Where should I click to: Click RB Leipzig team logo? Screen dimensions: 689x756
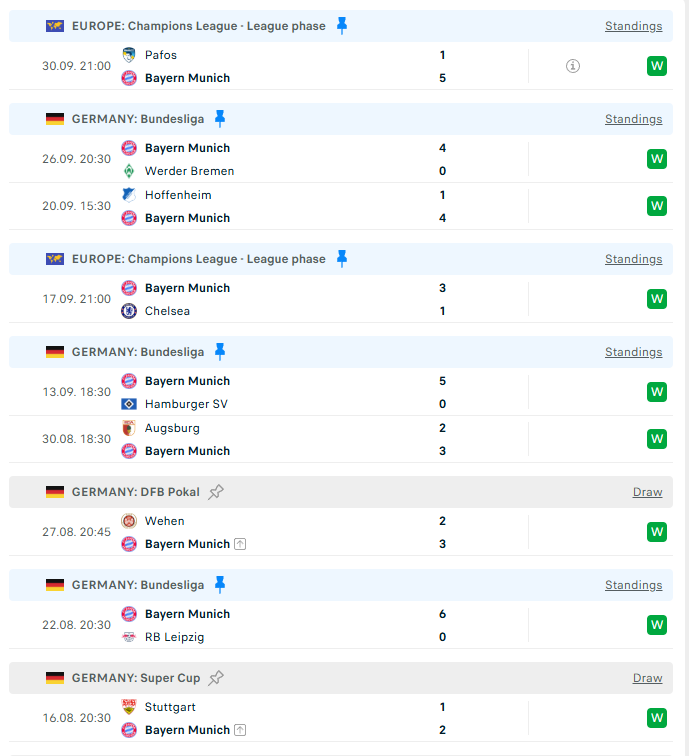click(x=129, y=637)
